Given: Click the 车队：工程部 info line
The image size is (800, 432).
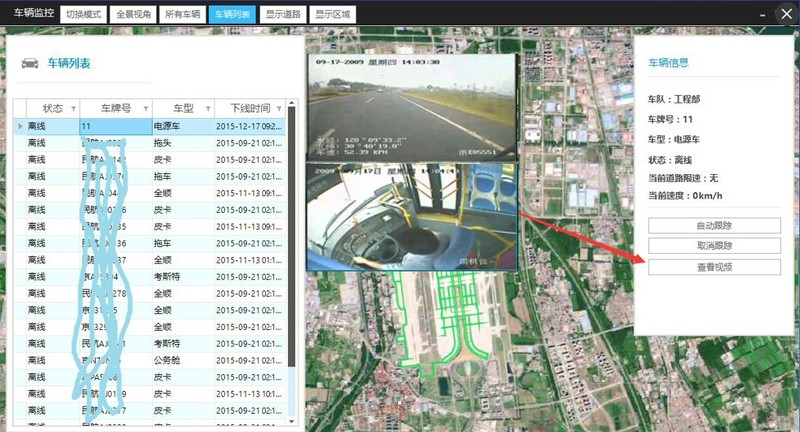Looking at the screenshot, I should pos(674,99).
